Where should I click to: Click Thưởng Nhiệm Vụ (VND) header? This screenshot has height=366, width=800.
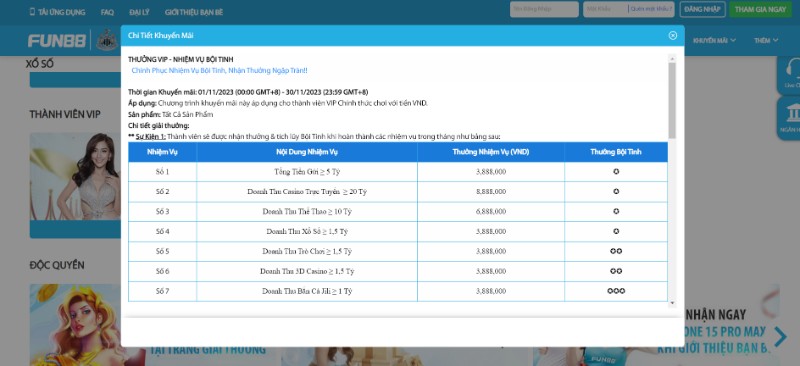(x=491, y=152)
